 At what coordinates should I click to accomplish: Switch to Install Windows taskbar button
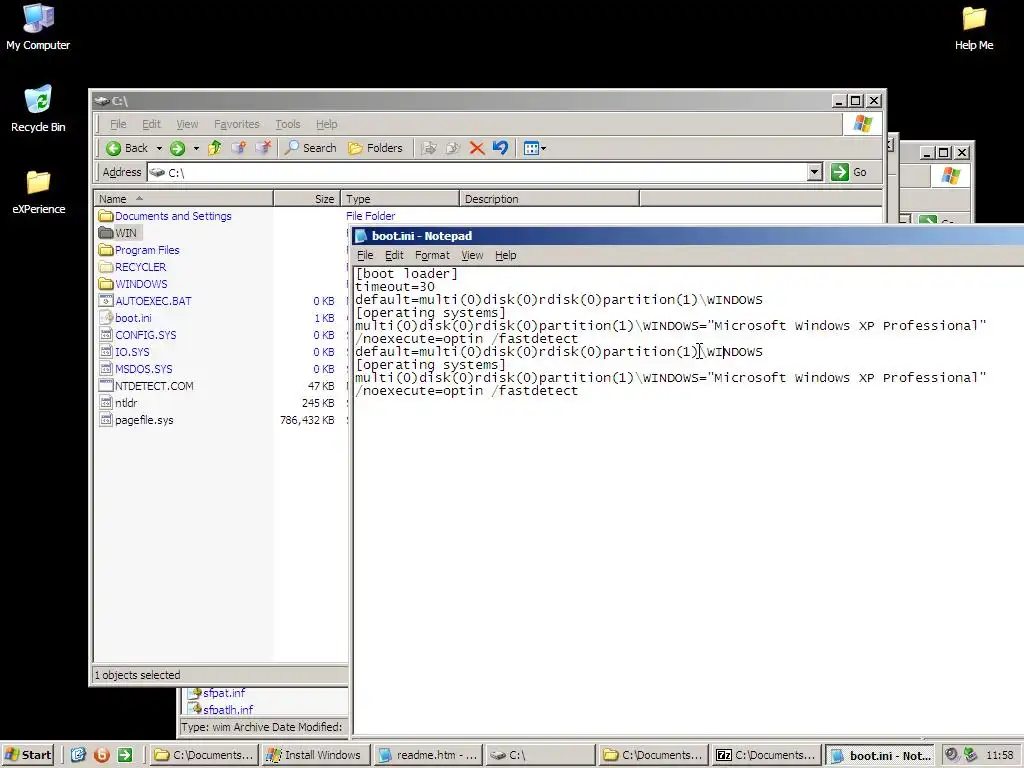(315, 755)
